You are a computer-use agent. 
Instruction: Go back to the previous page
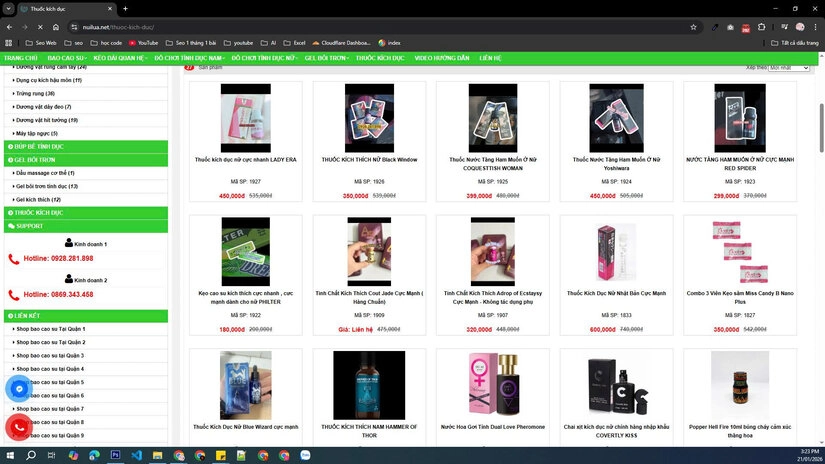(x=9, y=27)
